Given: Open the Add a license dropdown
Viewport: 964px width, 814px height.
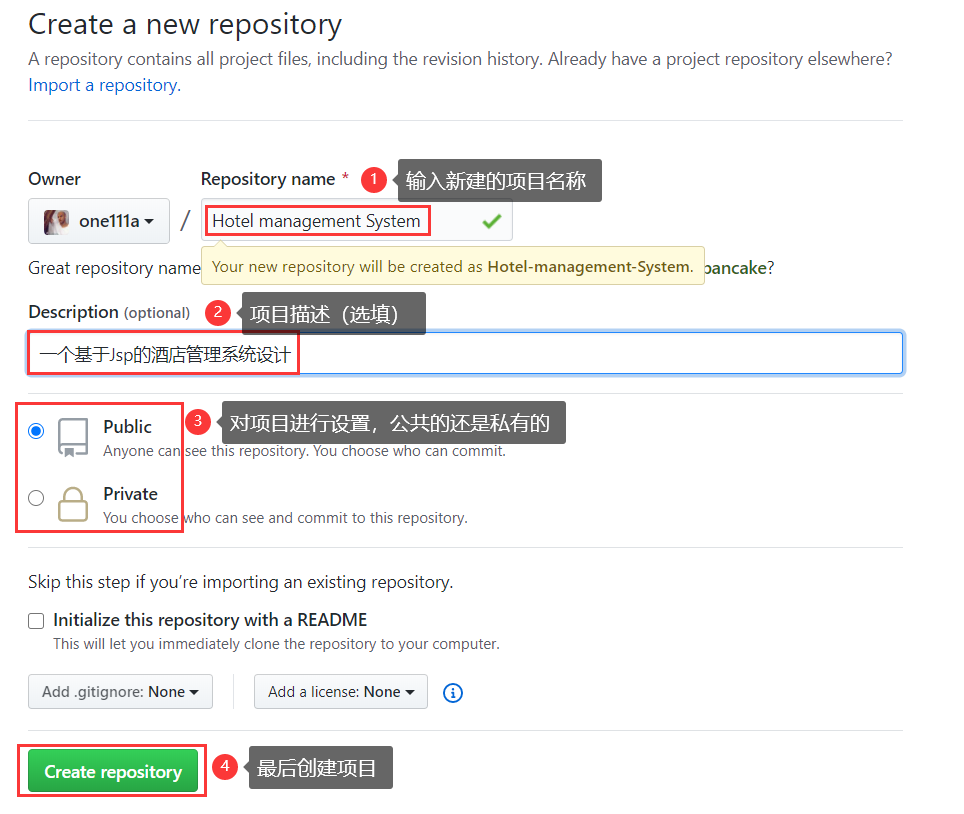Looking at the screenshot, I should point(340,691).
